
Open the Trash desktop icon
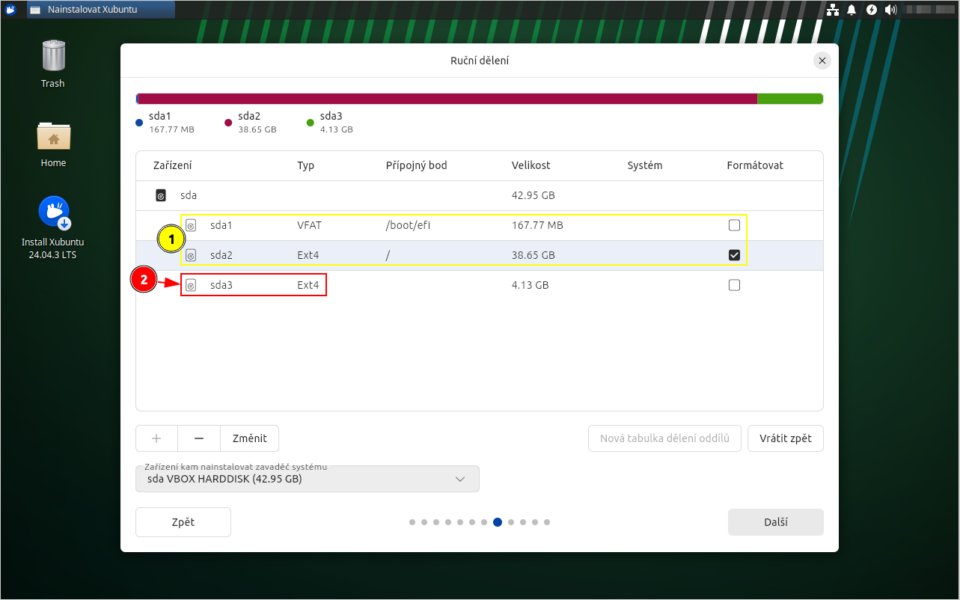tap(53, 57)
